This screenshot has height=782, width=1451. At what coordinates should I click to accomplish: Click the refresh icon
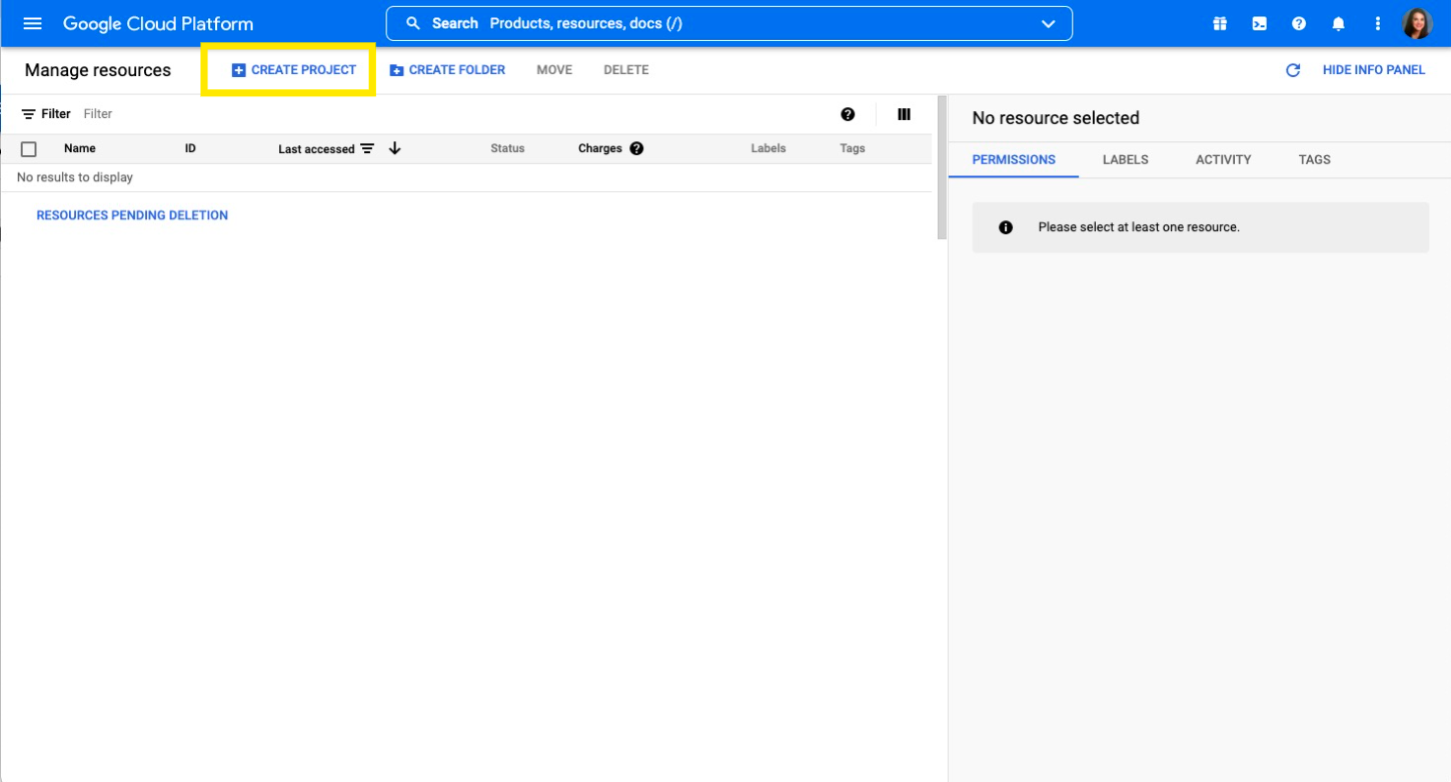[x=1293, y=70]
